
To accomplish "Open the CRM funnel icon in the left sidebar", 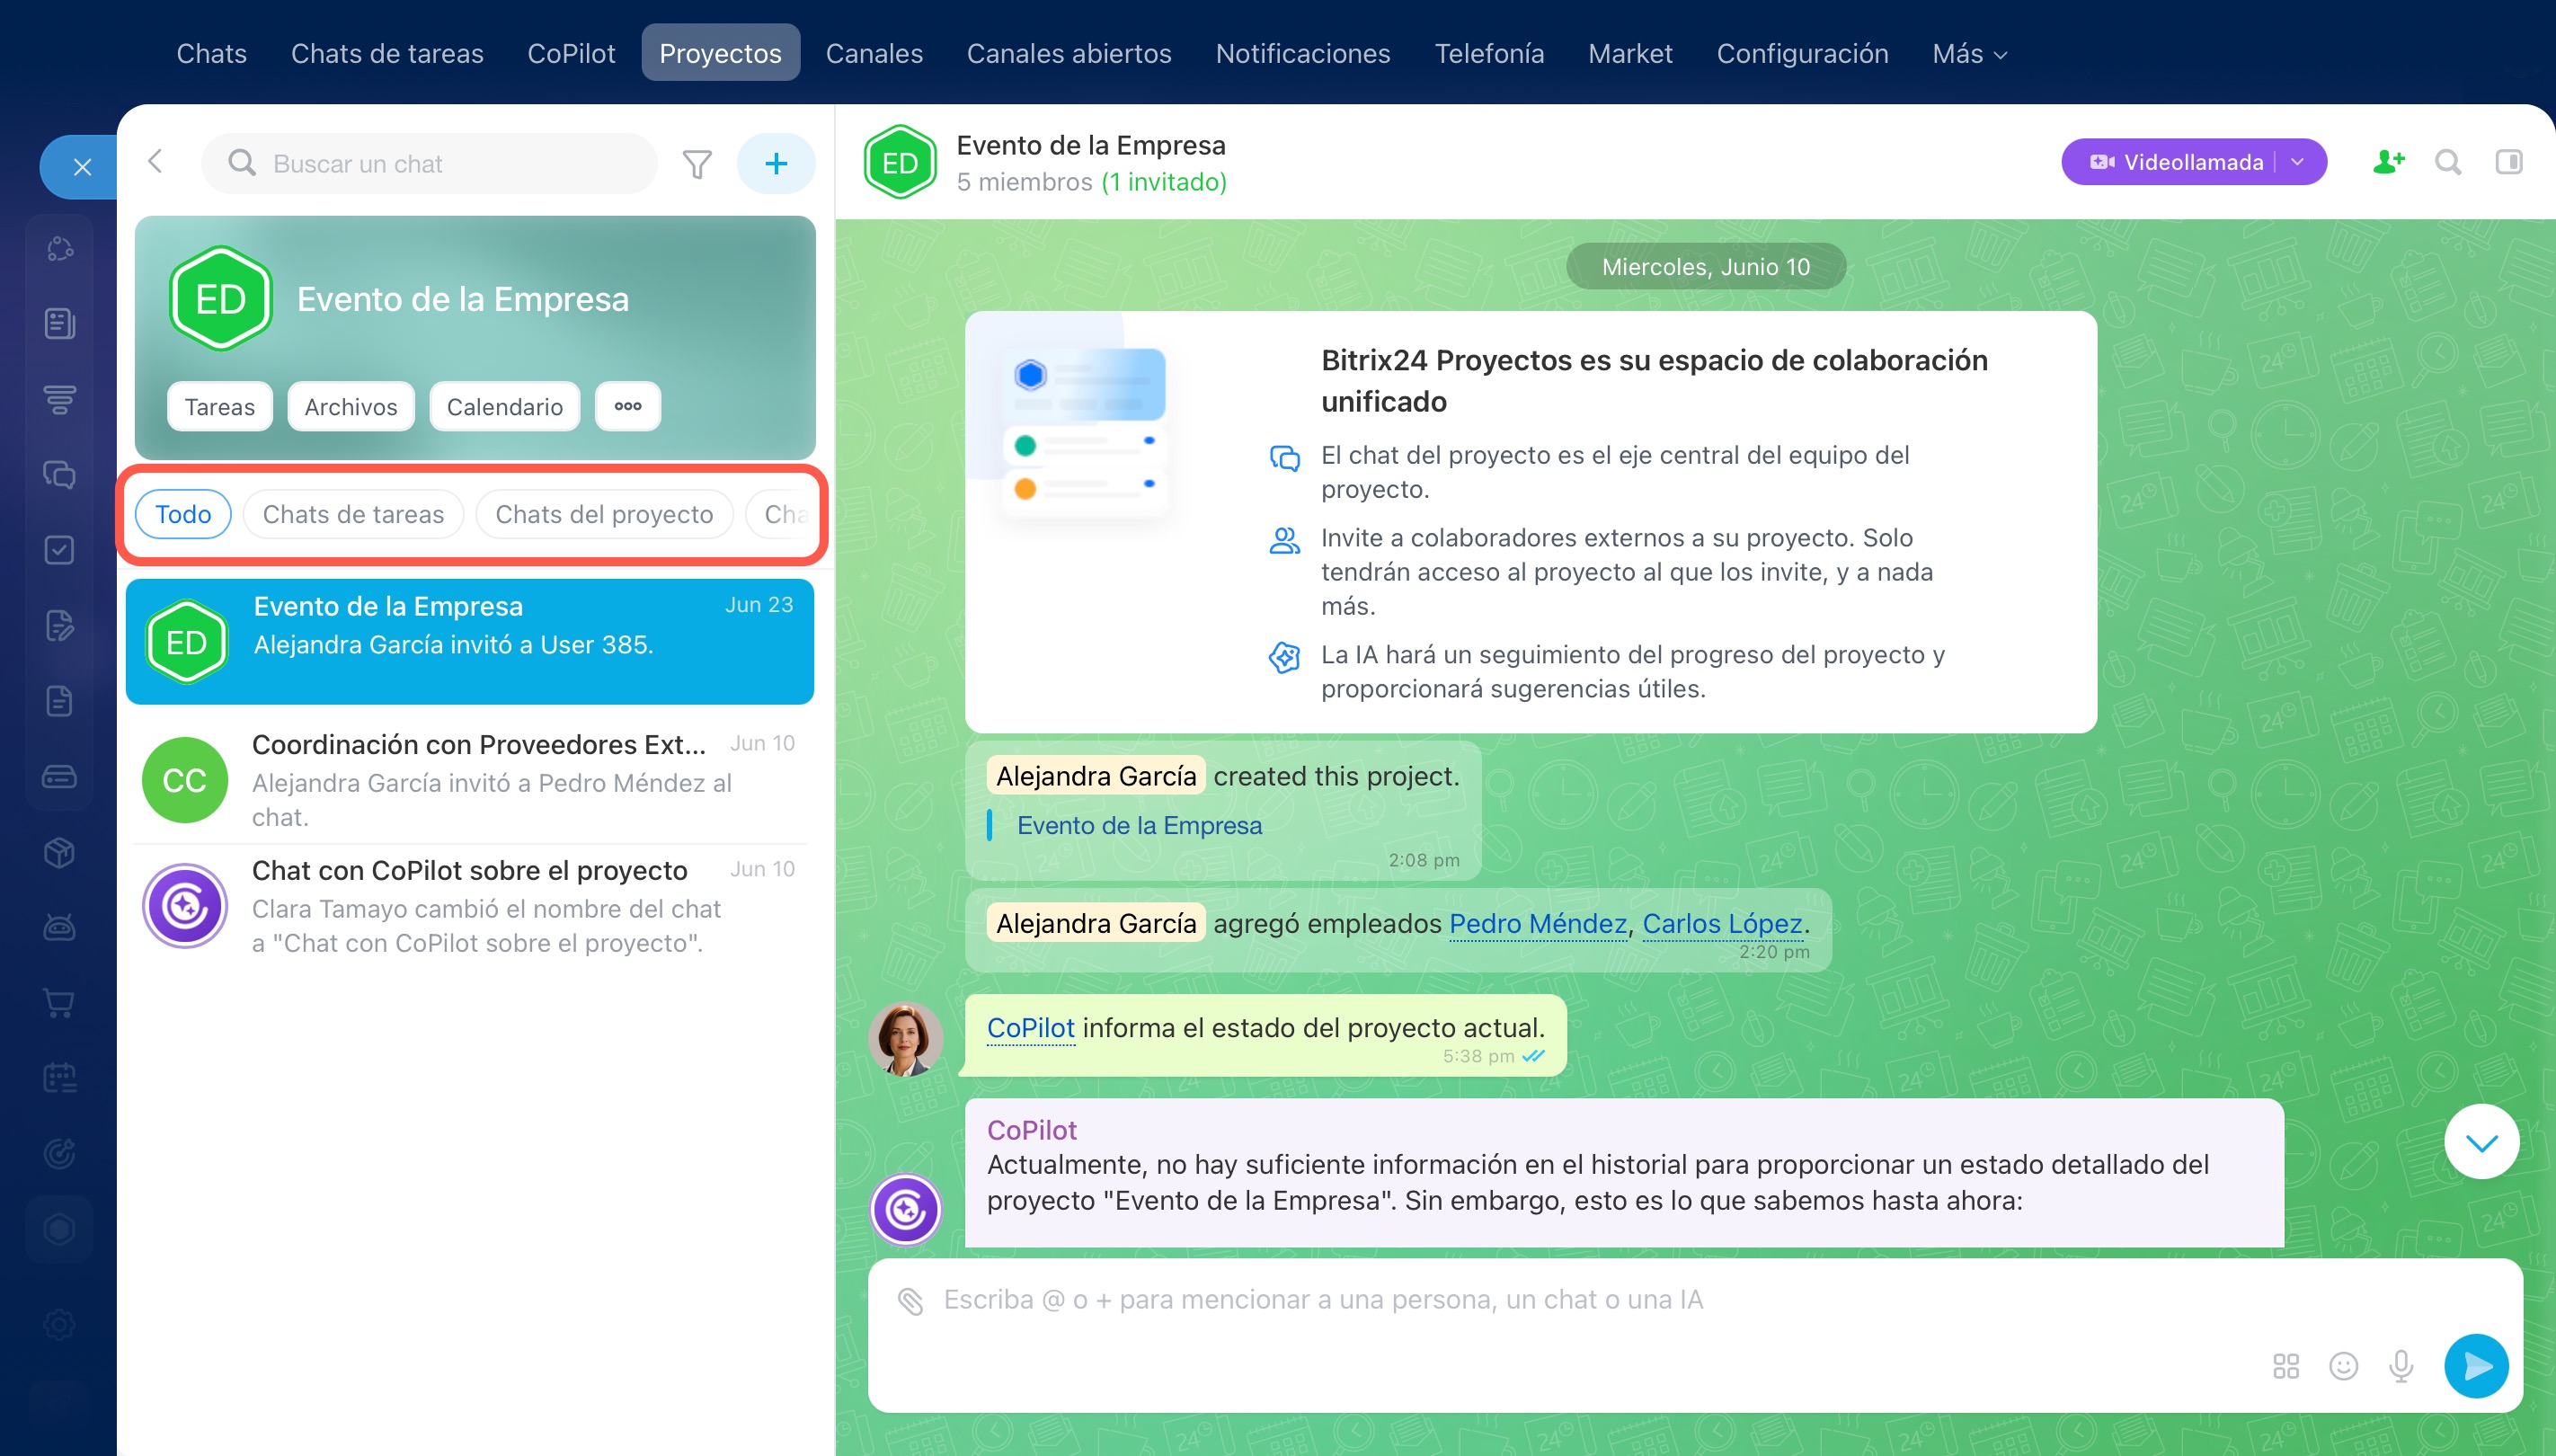I will (x=60, y=399).
